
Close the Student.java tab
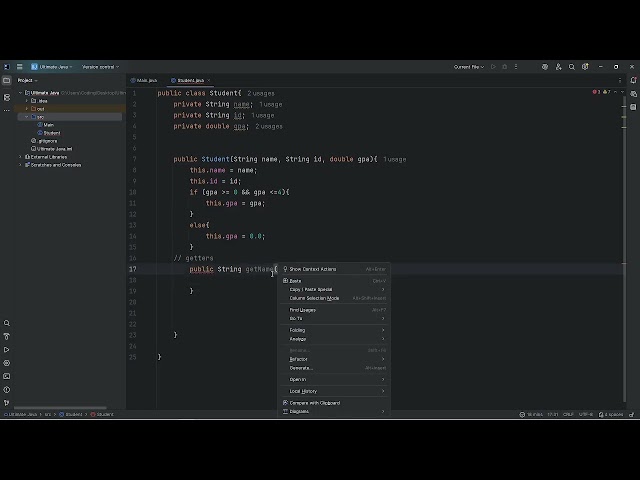coord(209,80)
